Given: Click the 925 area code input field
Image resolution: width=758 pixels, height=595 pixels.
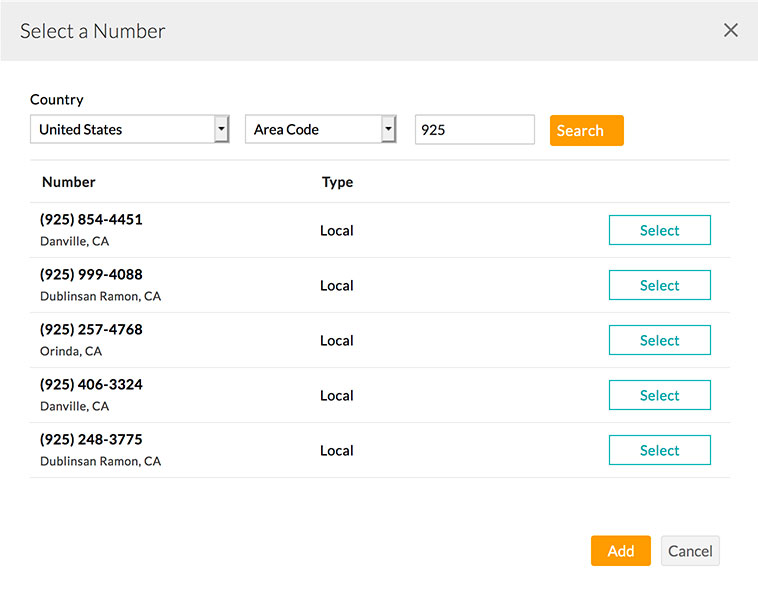Looking at the screenshot, I should click(x=475, y=130).
